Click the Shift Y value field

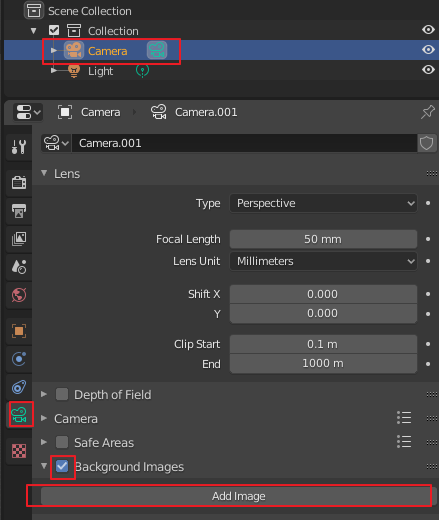[x=323, y=313]
